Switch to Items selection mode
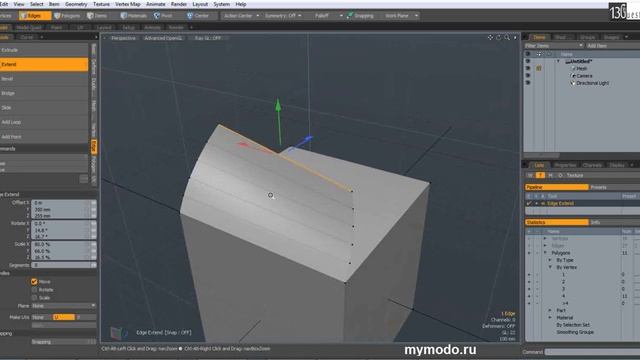 [x=97, y=16]
